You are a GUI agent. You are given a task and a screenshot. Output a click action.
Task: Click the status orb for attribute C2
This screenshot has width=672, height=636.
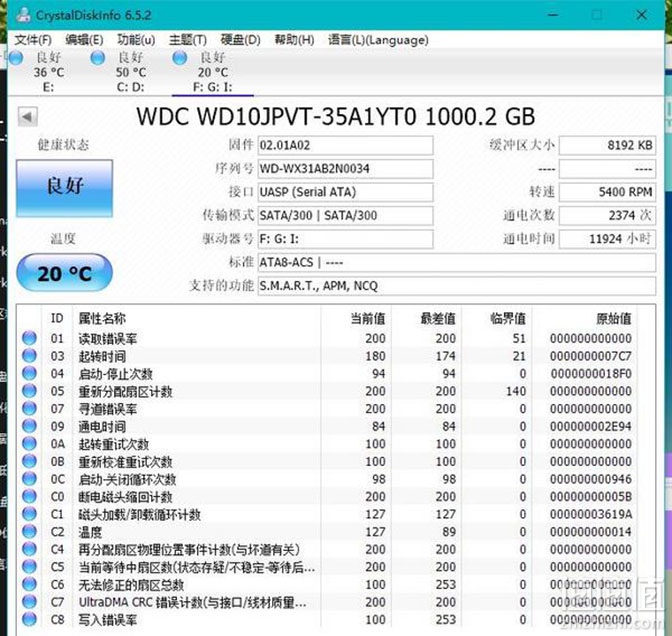point(29,531)
